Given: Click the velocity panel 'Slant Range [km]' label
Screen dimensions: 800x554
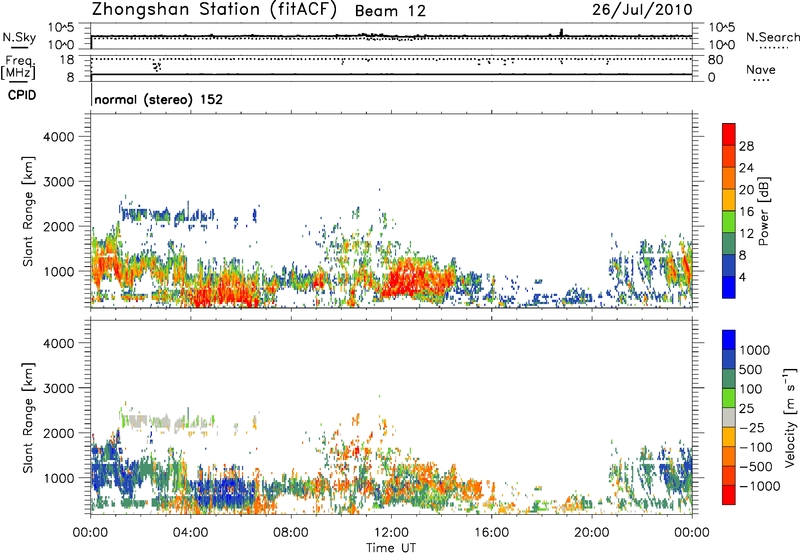Looking at the screenshot, I should coord(28,418).
